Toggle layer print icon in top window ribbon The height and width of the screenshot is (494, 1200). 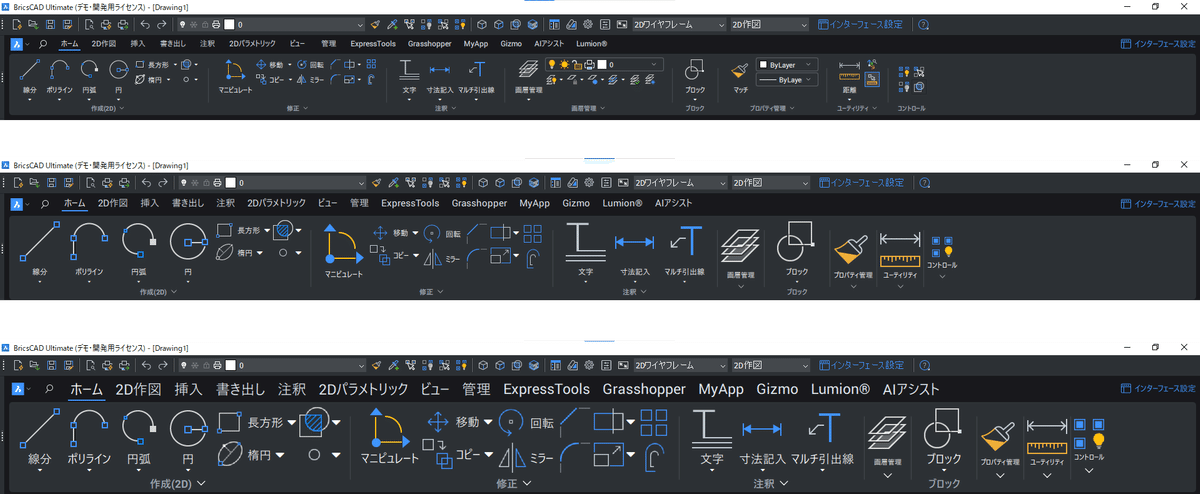point(589,64)
